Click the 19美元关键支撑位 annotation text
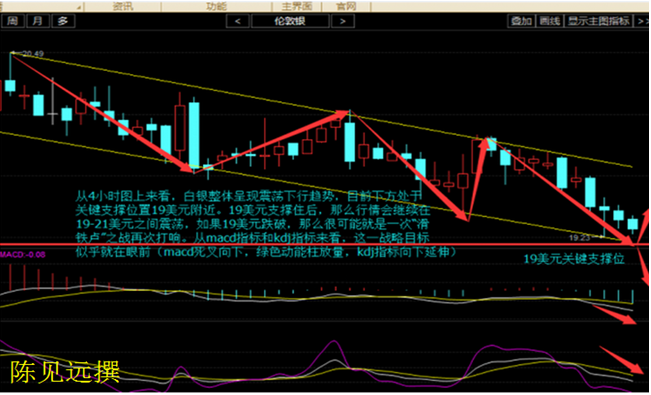The image size is (651, 395). 574,259
